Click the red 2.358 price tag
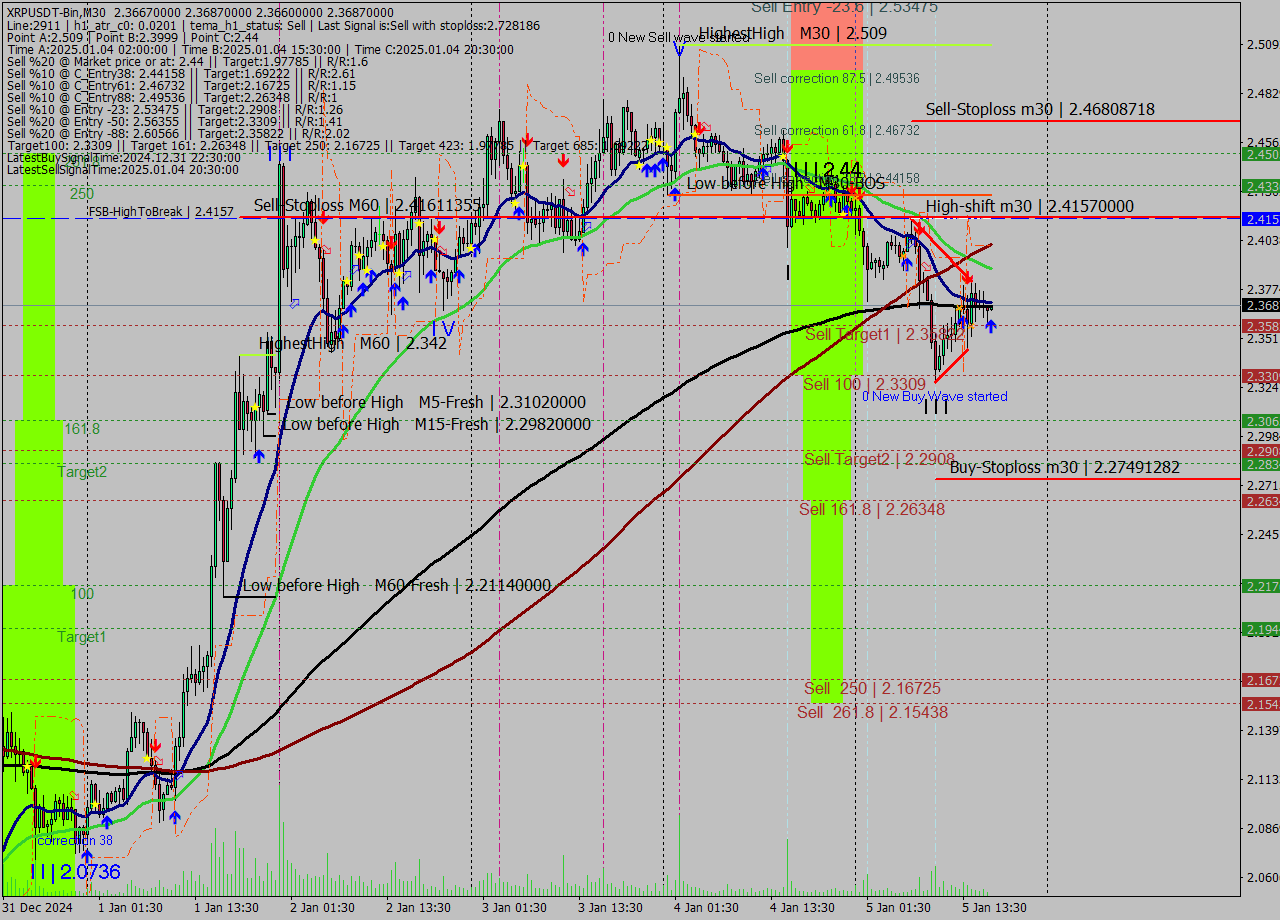Screen dimensions: 1280x920 click(1260, 327)
